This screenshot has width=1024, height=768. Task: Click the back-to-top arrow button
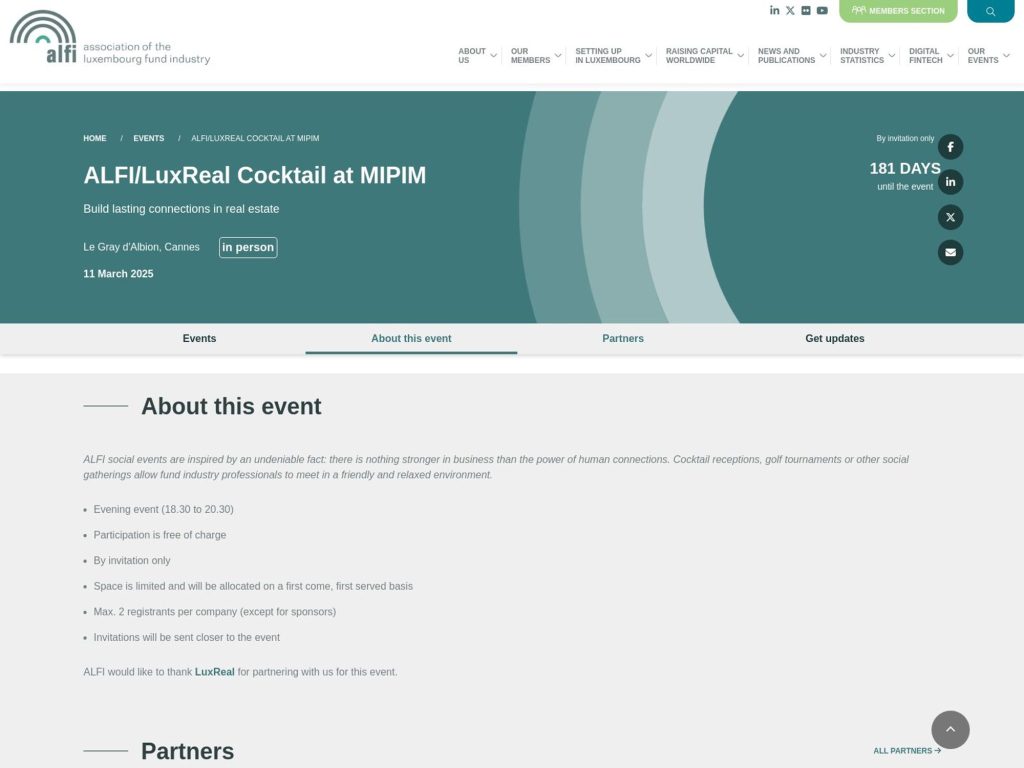coord(949,730)
